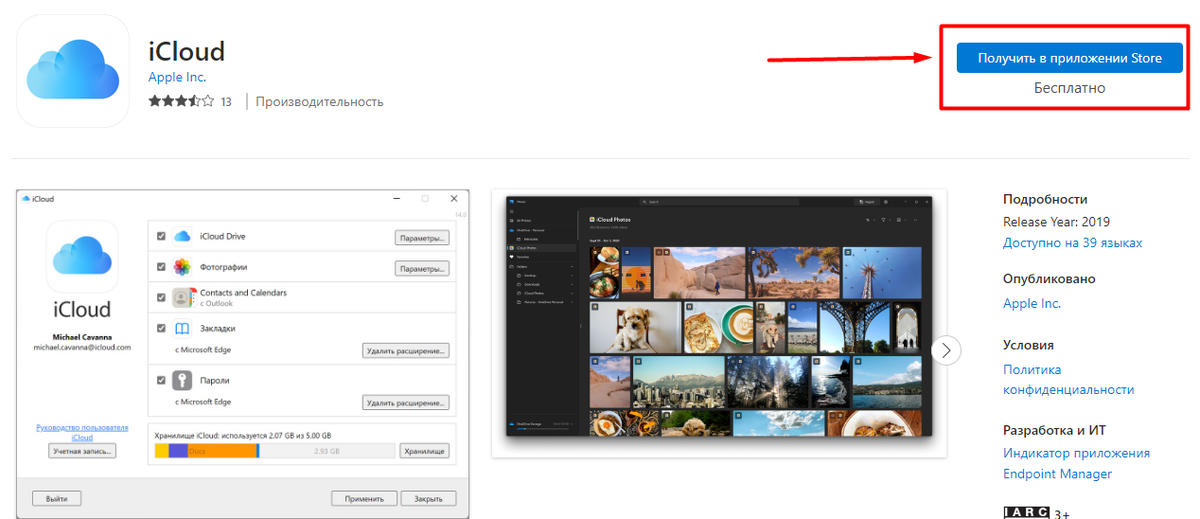This screenshot has width=1200, height=519.
Task: Show the next screenshot with the arrow button
Action: click(x=946, y=350)
